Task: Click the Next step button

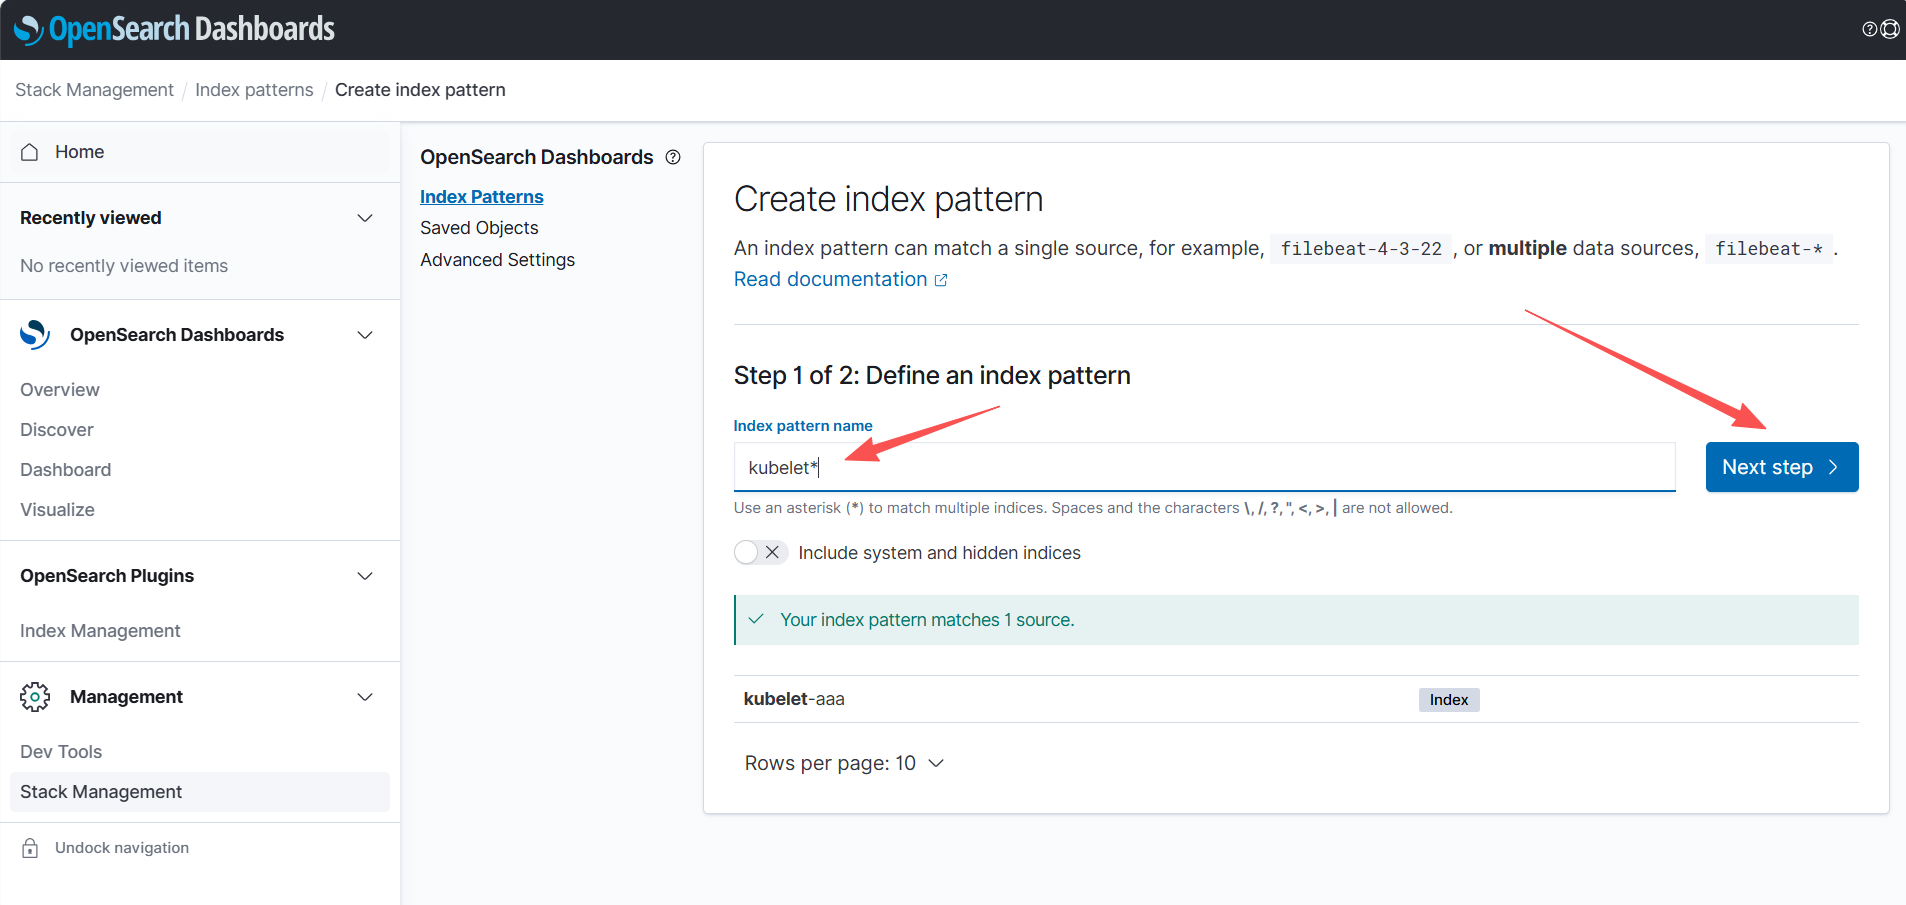Action: pyautogui.click(x=1781, y=467)
